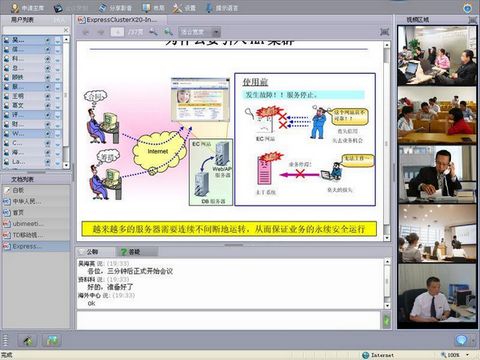Open the 中华人民... document

tap(36, 201)
